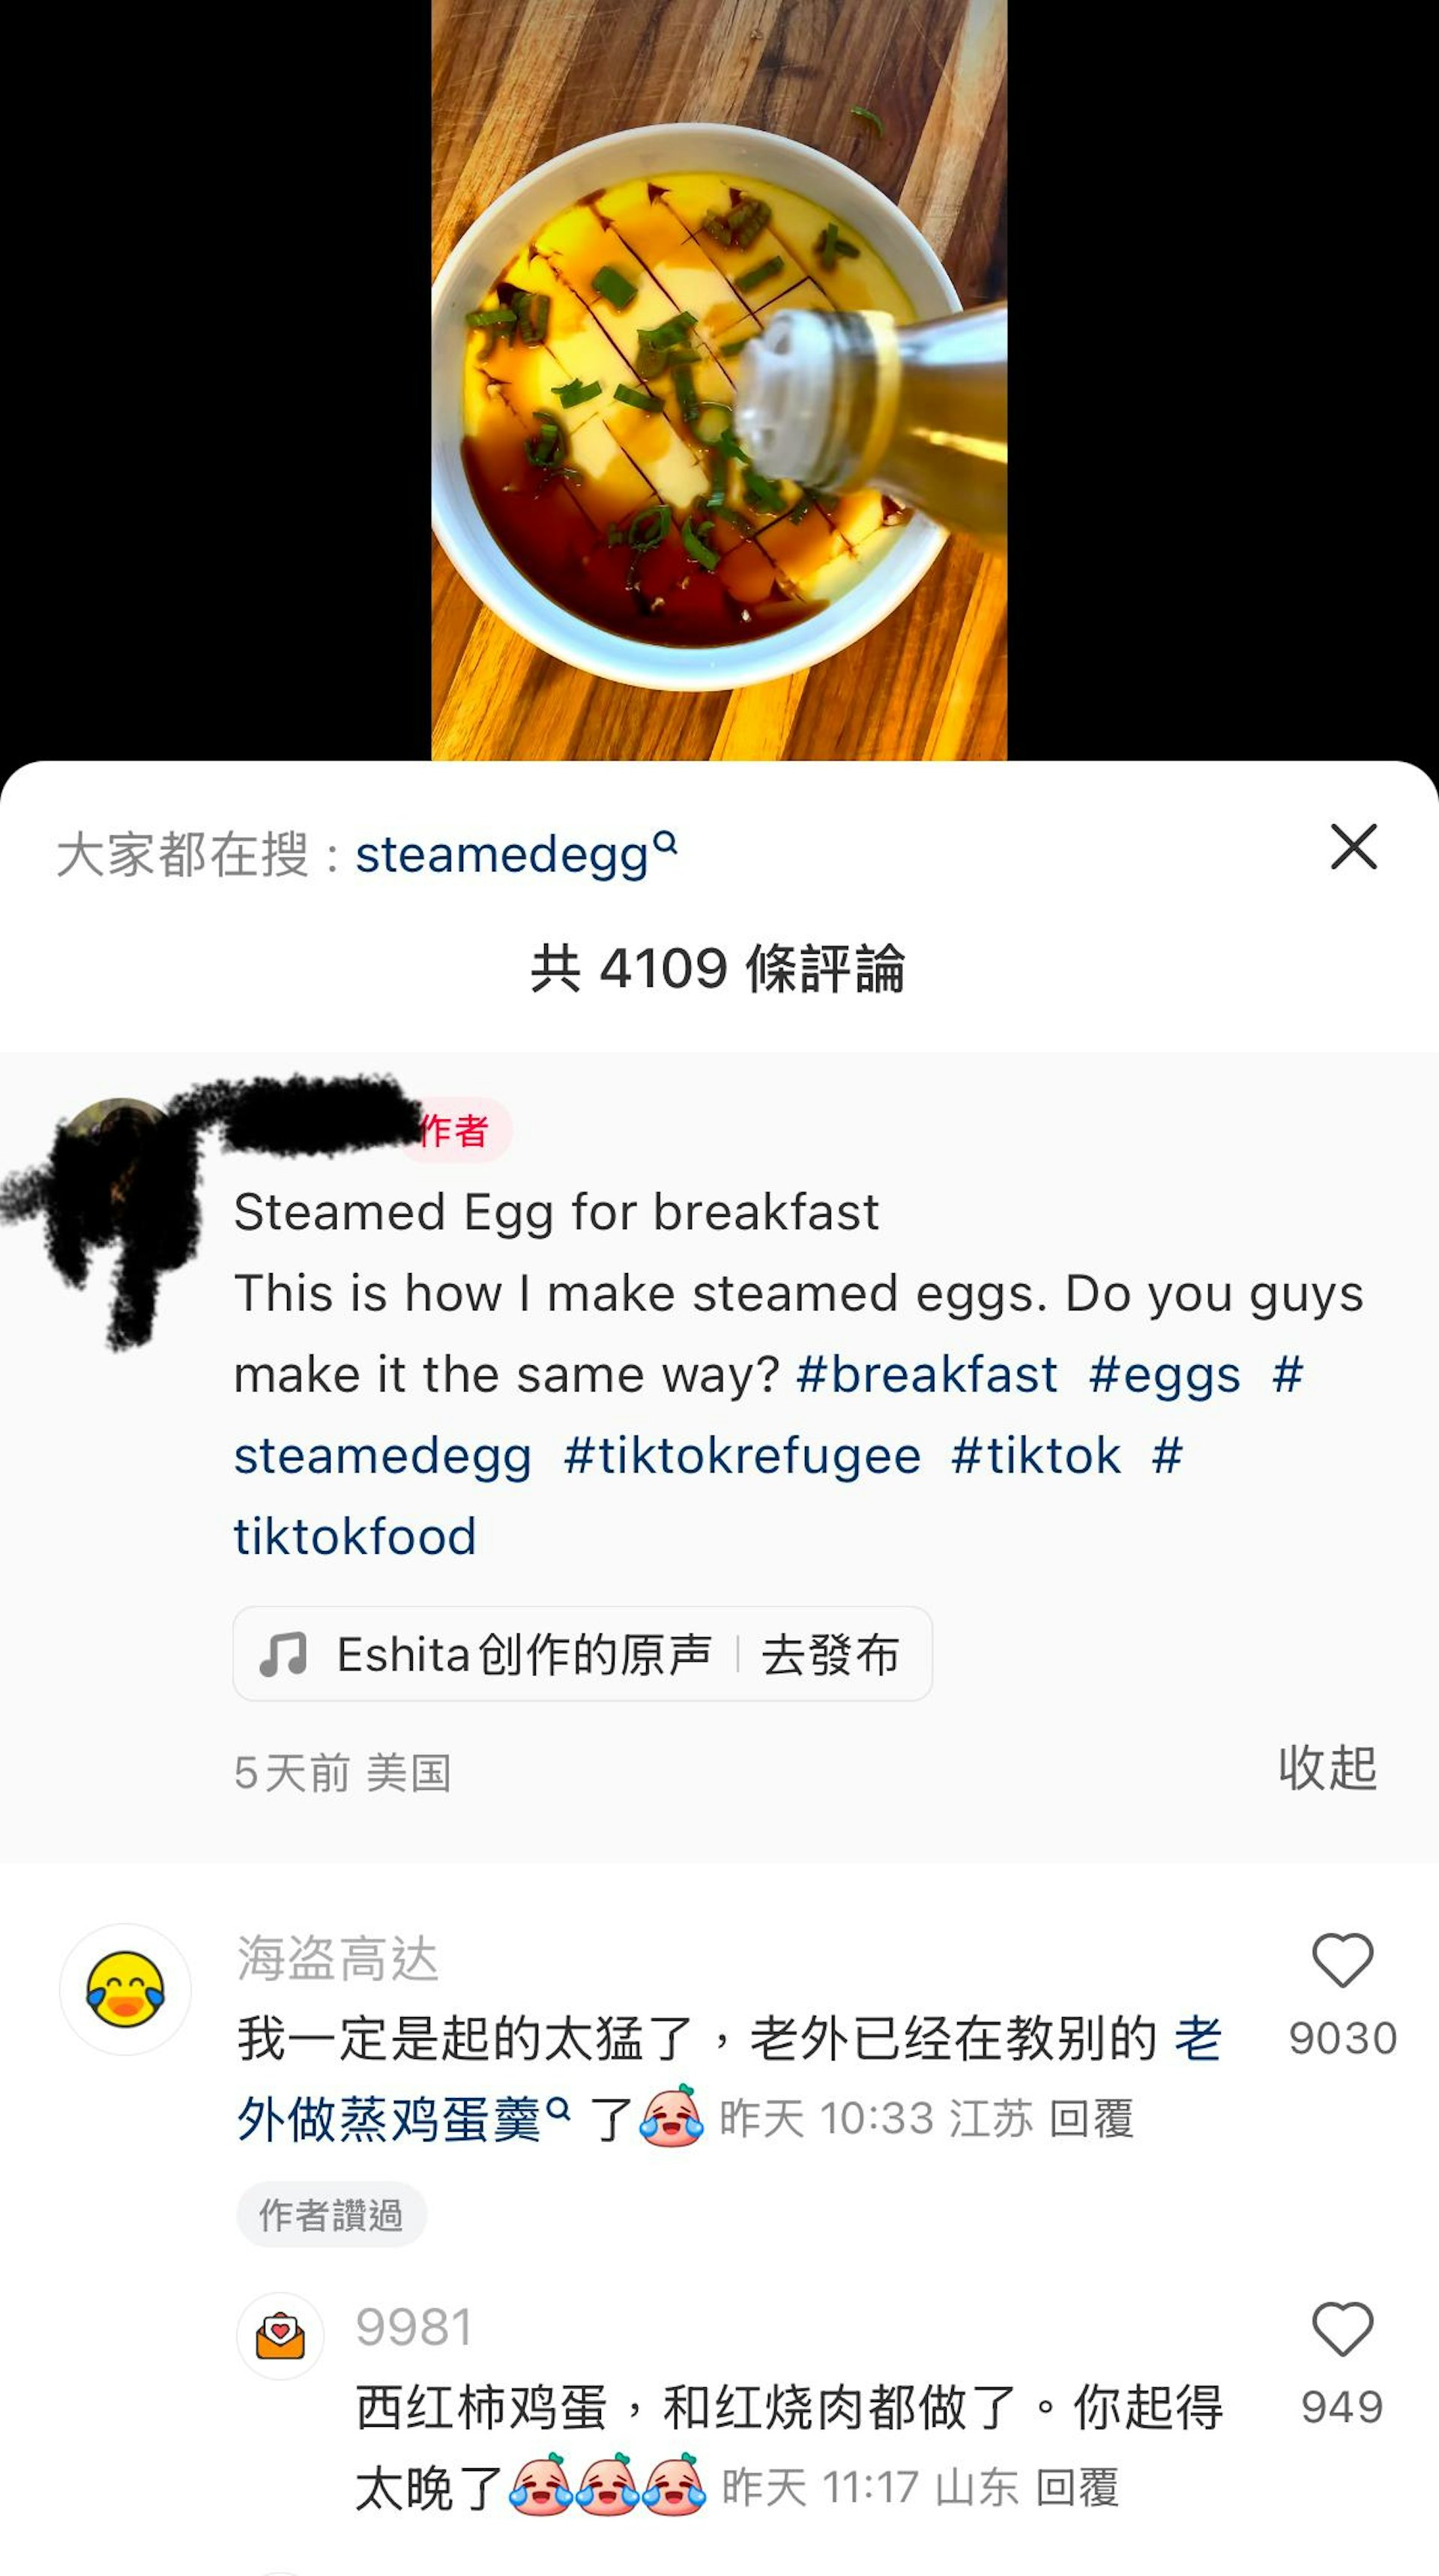Reply to user 9981's comment via 回覆
Screen dimensions: 1439x2576
[x=1077, y=2488]
